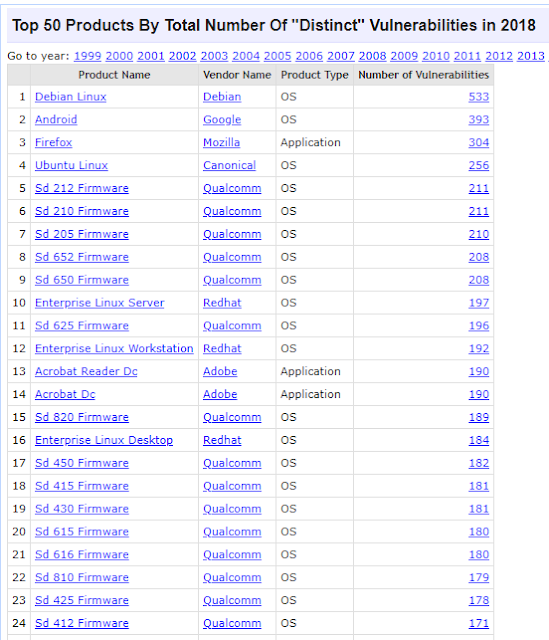Open the Sd 652 Firmware product link
Image resolution: width=549 pixels, height=640 pixels.
point(82,257)
